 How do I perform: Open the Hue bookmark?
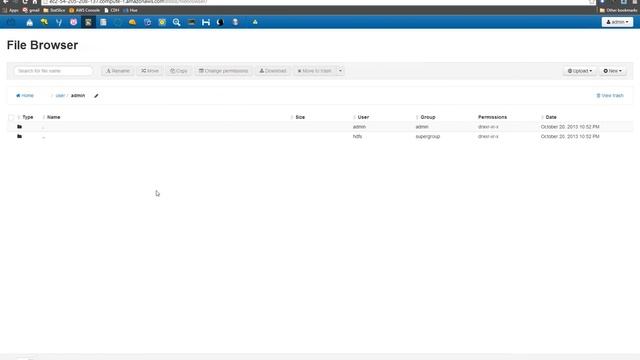[131, 10]
